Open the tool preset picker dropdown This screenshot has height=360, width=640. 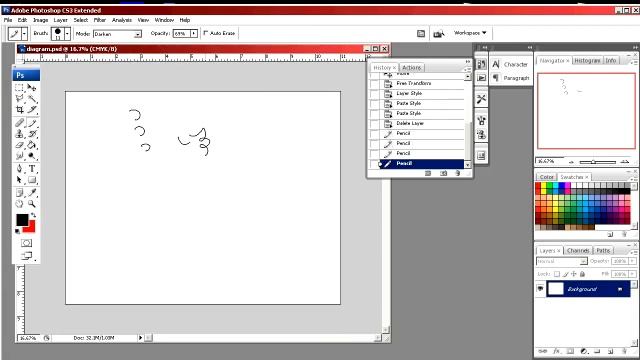pyautogui.click(x=24, y=33)
